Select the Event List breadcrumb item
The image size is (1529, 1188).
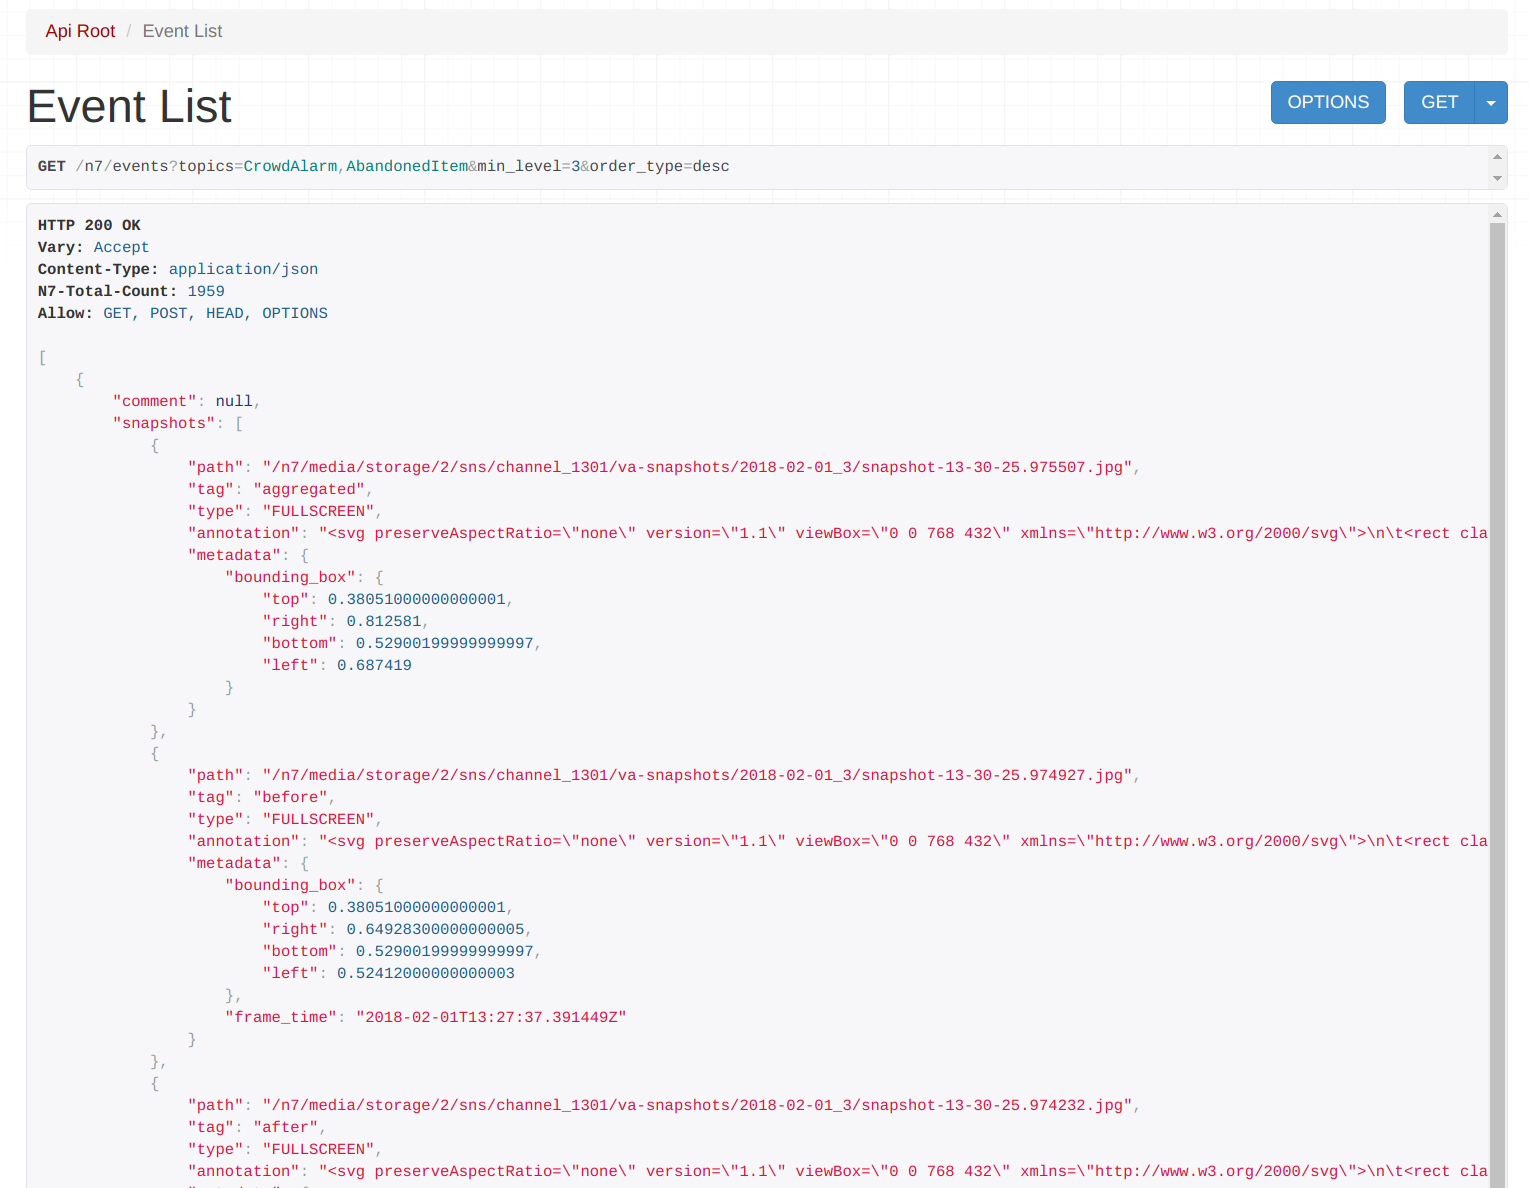click(x=182, y=31)
